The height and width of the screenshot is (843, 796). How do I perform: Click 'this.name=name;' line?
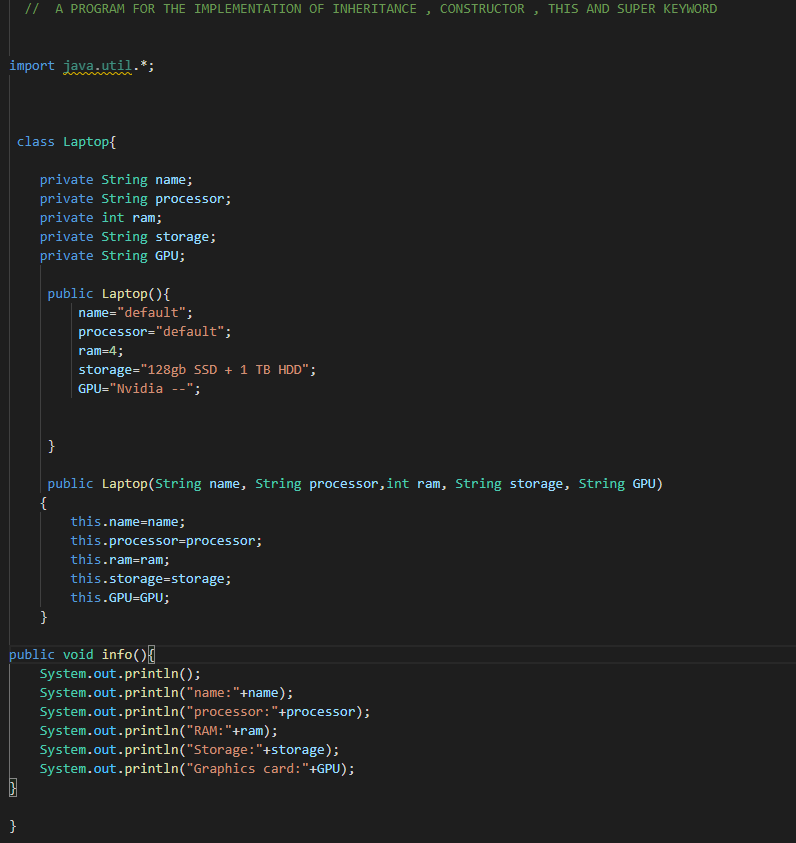128,522
